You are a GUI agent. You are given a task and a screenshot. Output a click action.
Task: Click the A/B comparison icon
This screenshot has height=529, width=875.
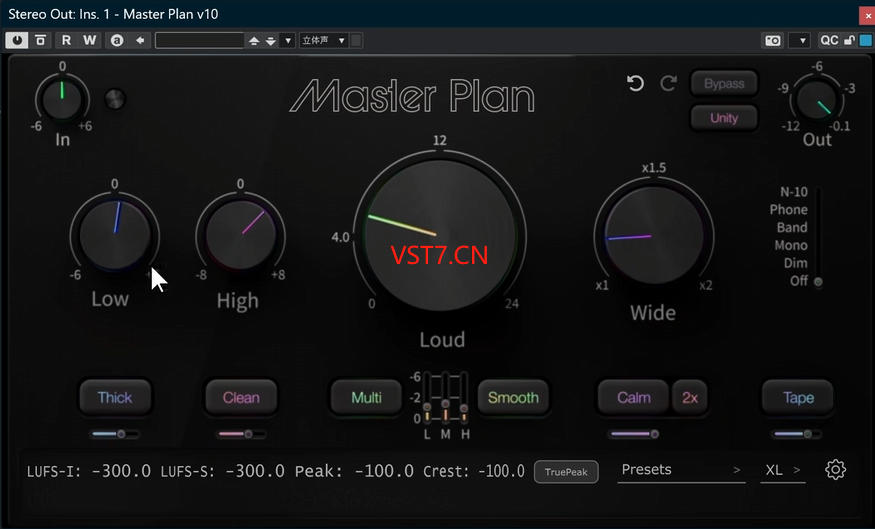click(x=117, y=40)
